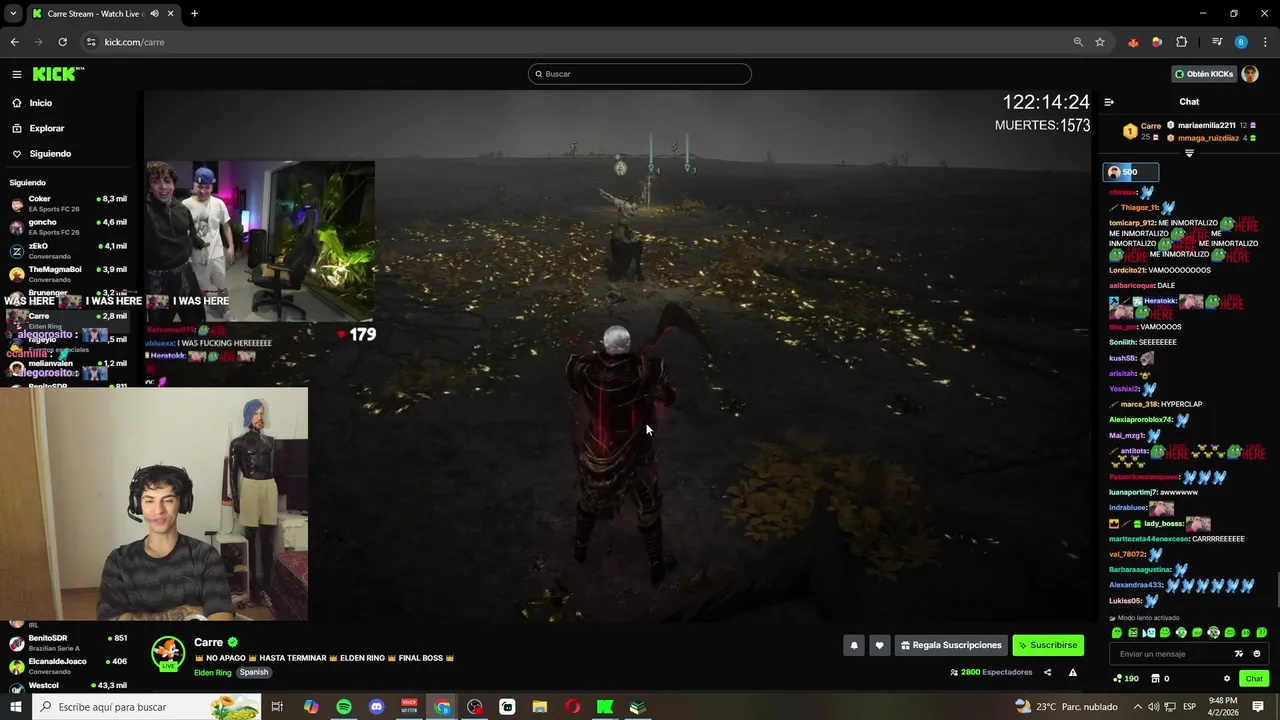Open Chrome three-dot menu

point(1265,42)
